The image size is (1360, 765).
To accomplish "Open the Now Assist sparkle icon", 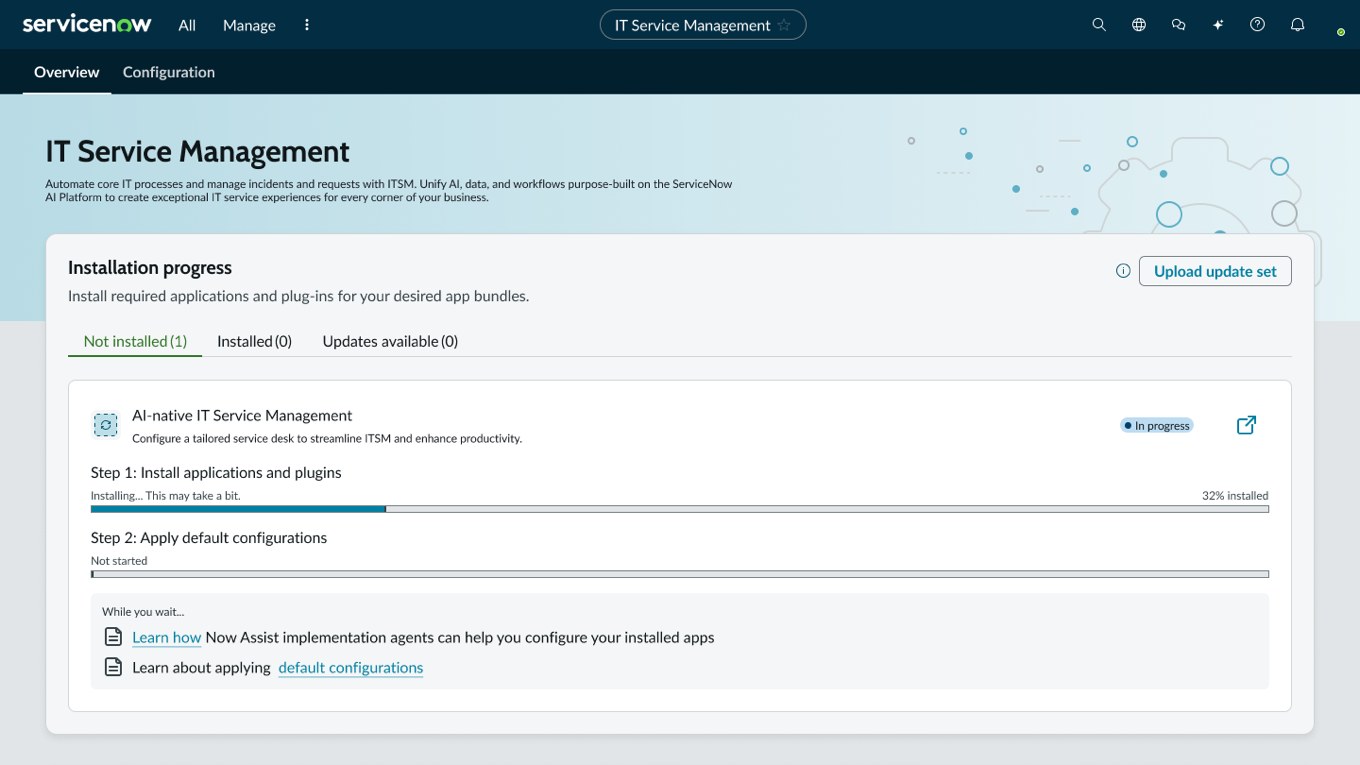I will tap(1218, 25).
